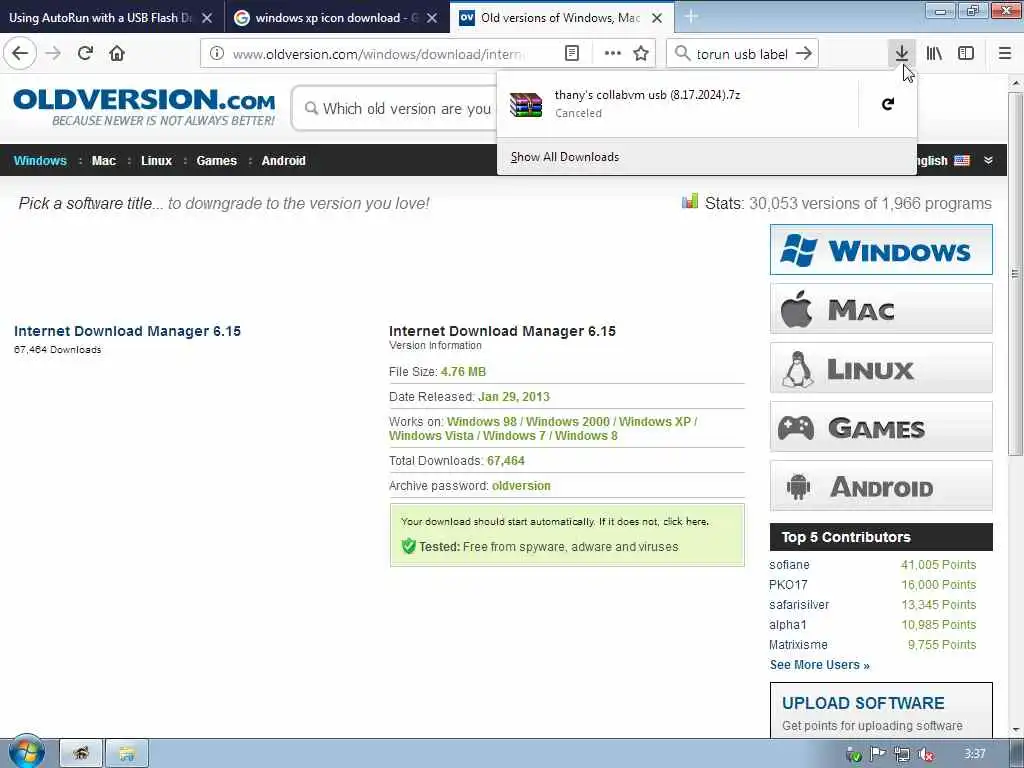Click the muted volume tray icon
The width and height of the screenshot is (1024, 768).
(x=925, y=755)
